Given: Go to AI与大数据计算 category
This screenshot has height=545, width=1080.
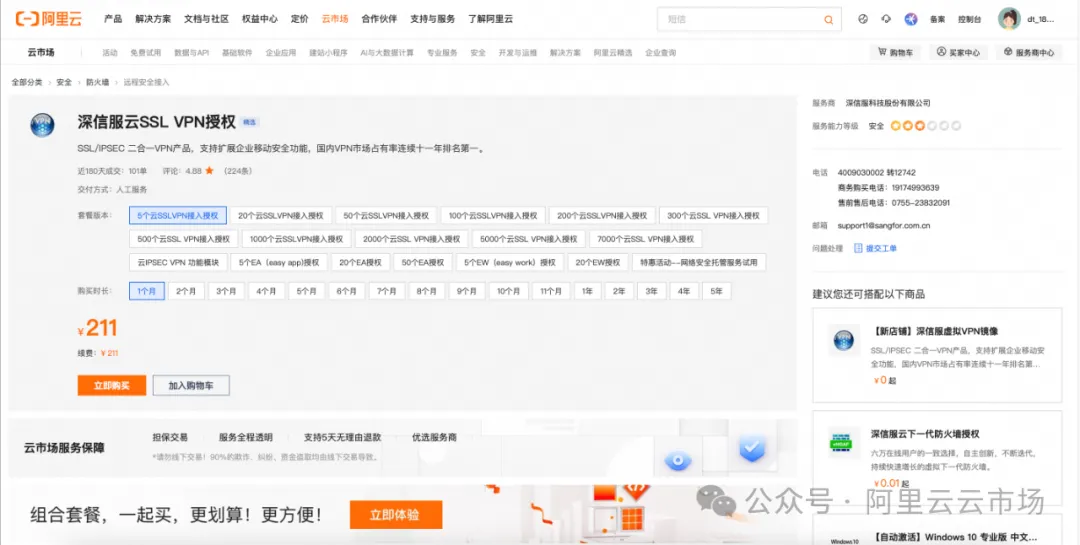Looking at the screenshot, I should tap(387, 52).
